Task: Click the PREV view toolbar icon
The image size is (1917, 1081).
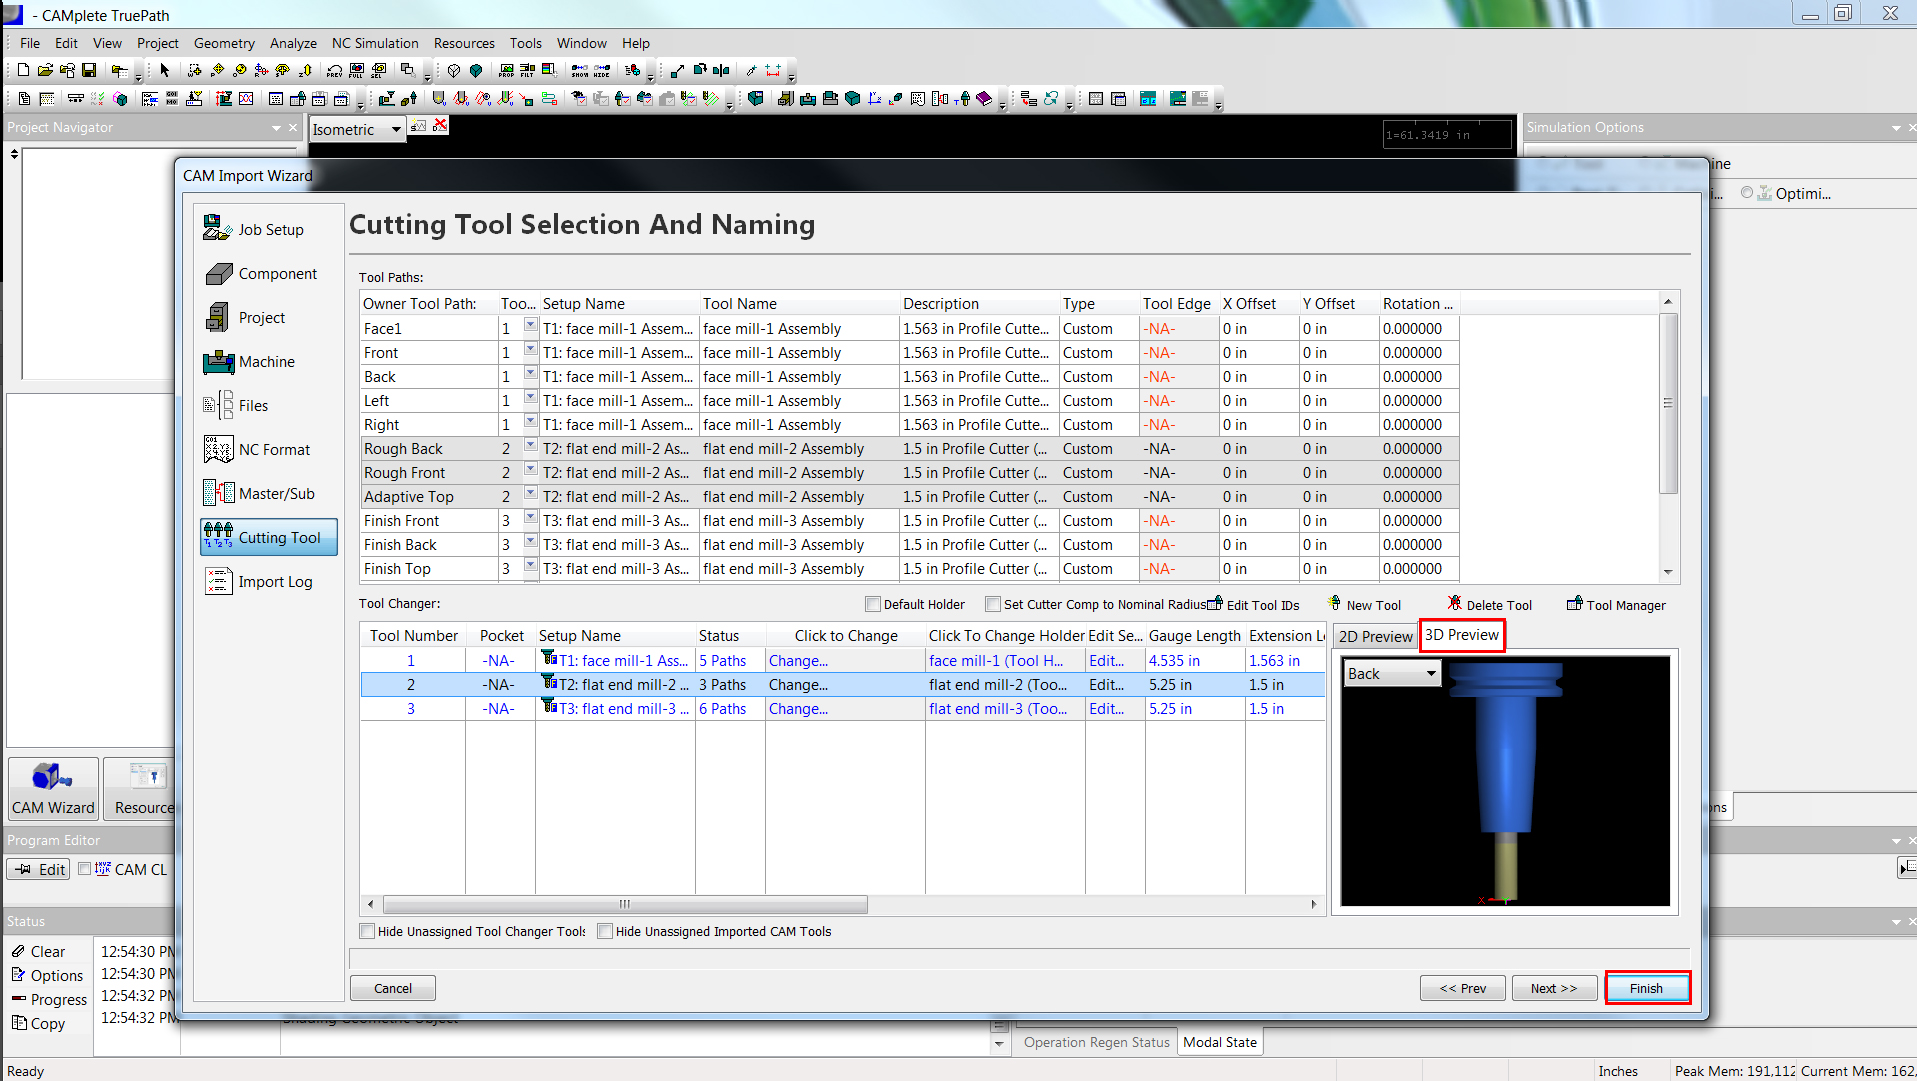Action: click(334, 70)
